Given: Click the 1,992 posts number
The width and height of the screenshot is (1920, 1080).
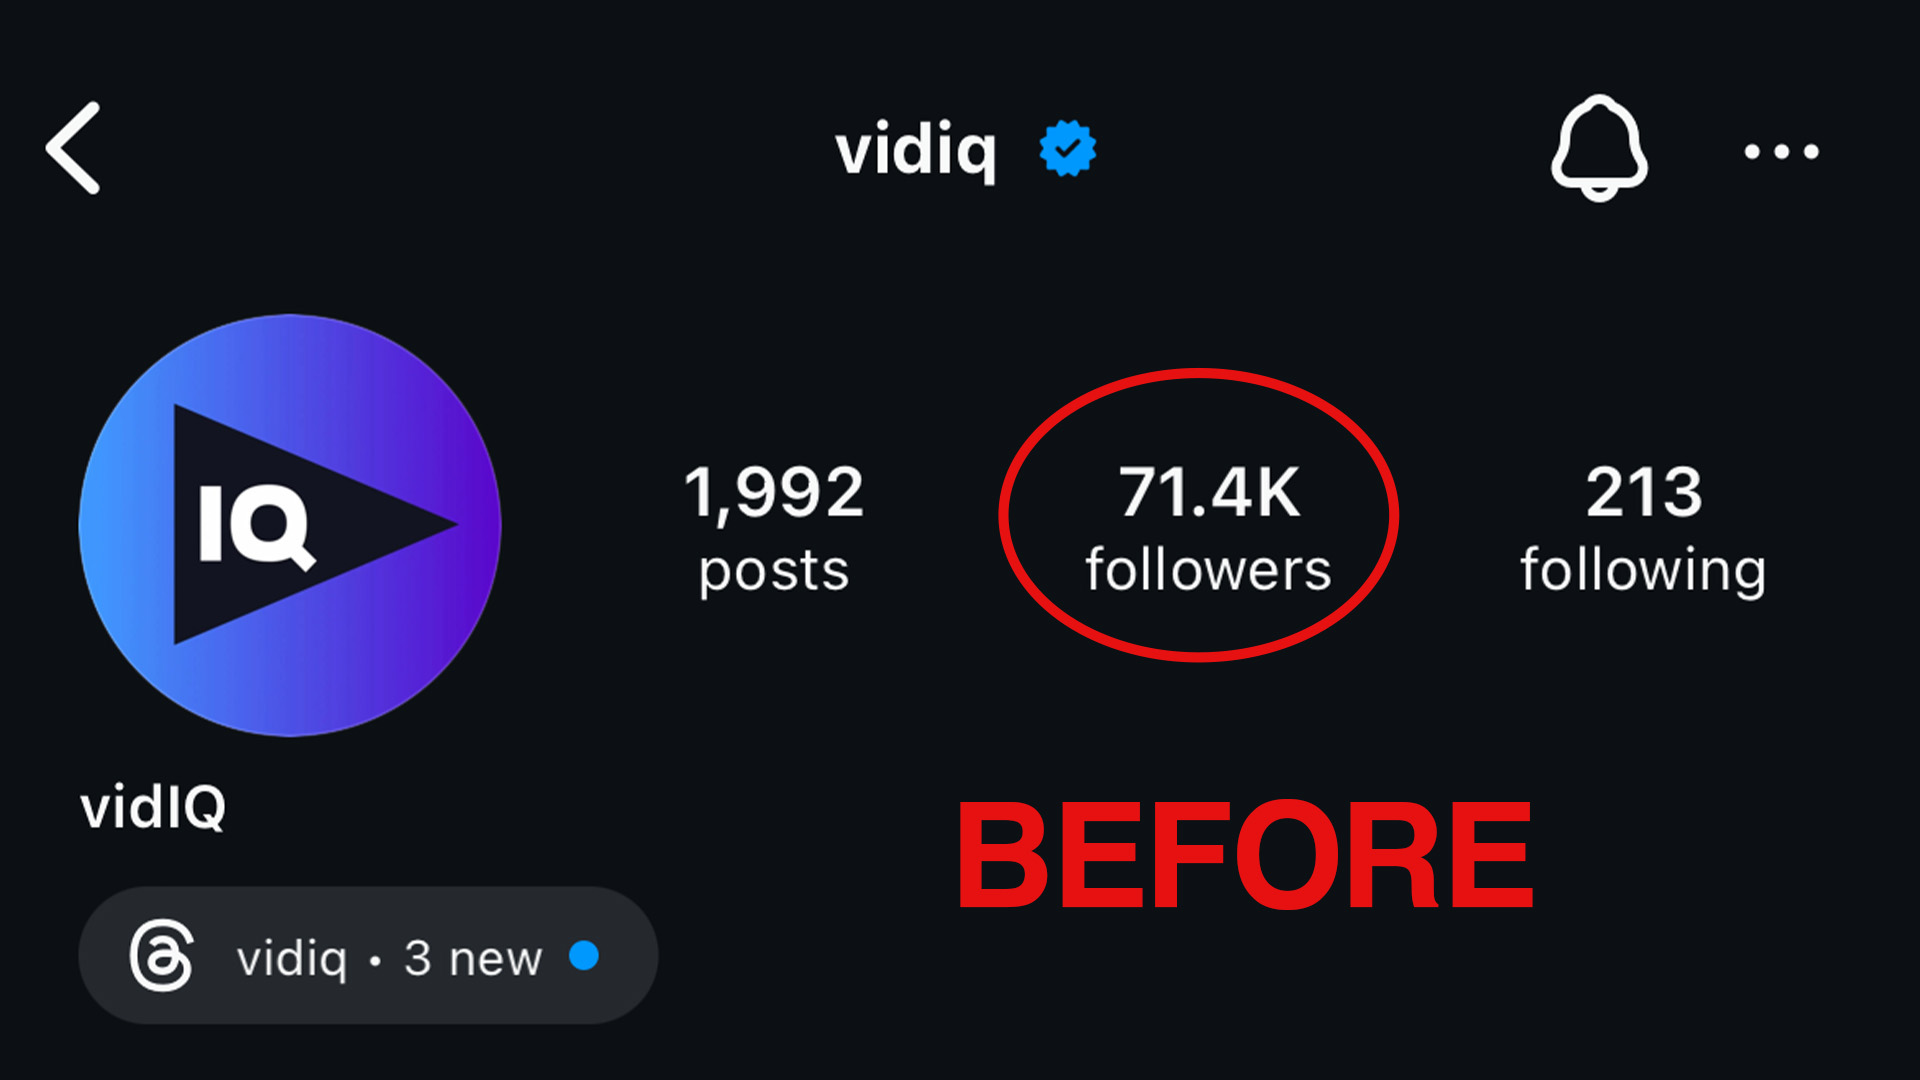Looking at the screenshot, I should point(774,492).
